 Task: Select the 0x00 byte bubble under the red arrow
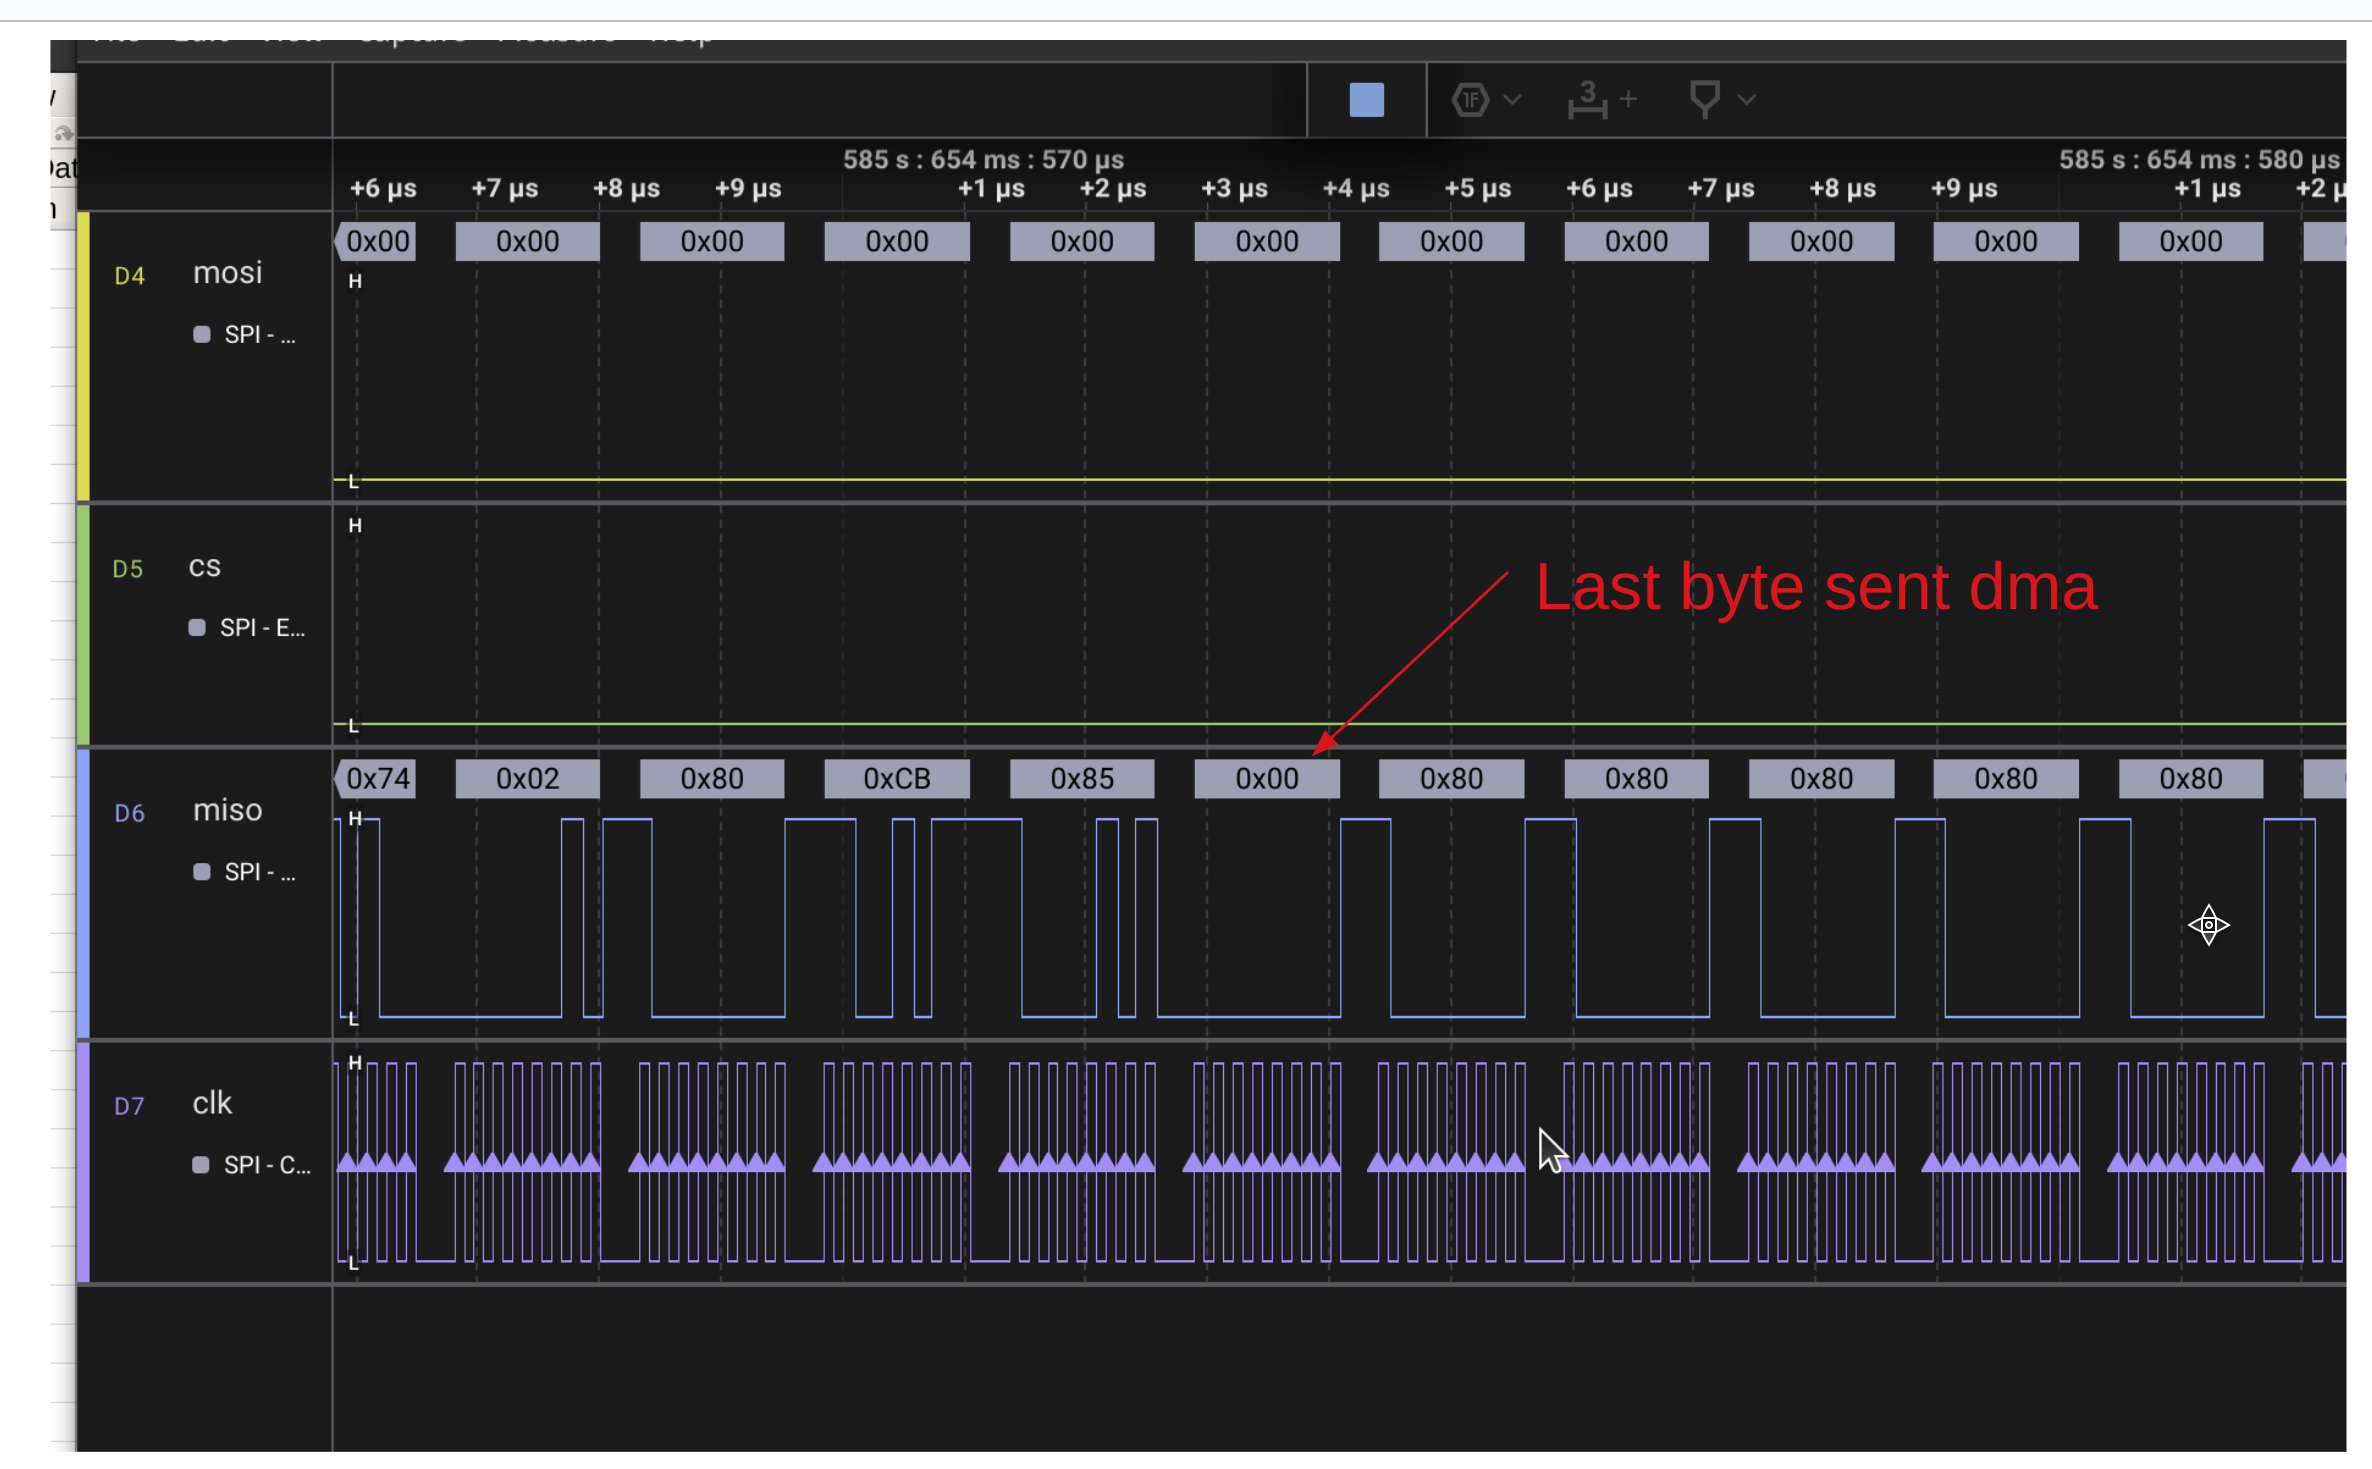[x=1266, y=778]
